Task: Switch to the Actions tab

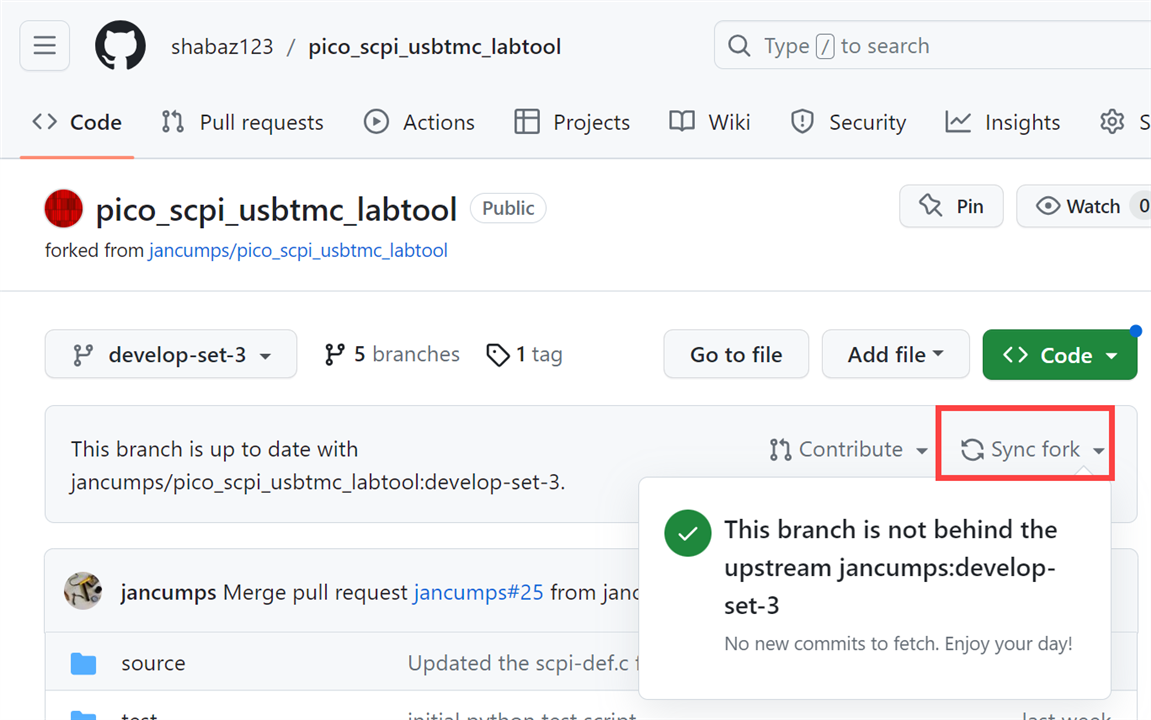Action: tap(419, 122)
